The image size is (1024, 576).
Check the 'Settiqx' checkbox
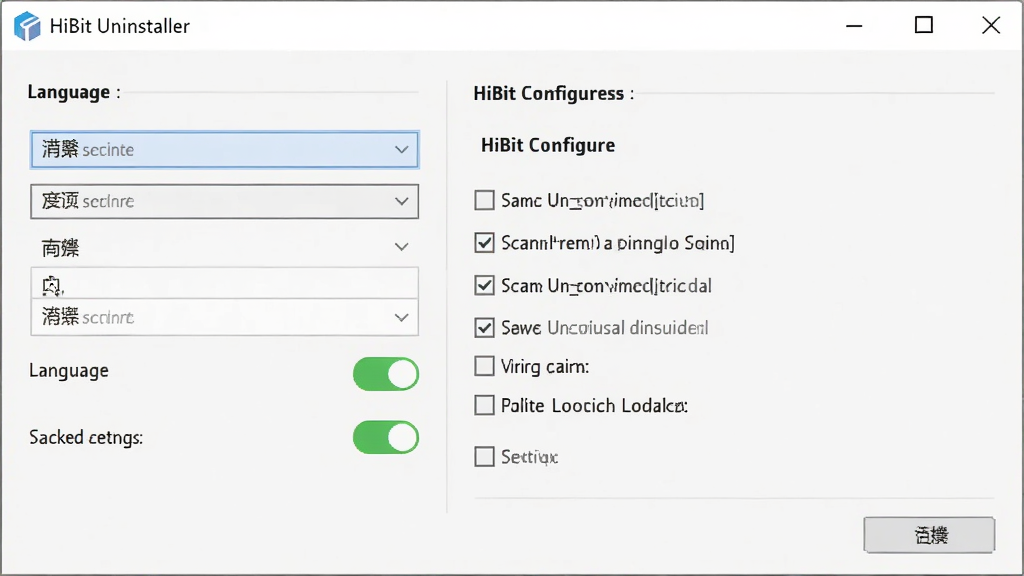[484, 456]
